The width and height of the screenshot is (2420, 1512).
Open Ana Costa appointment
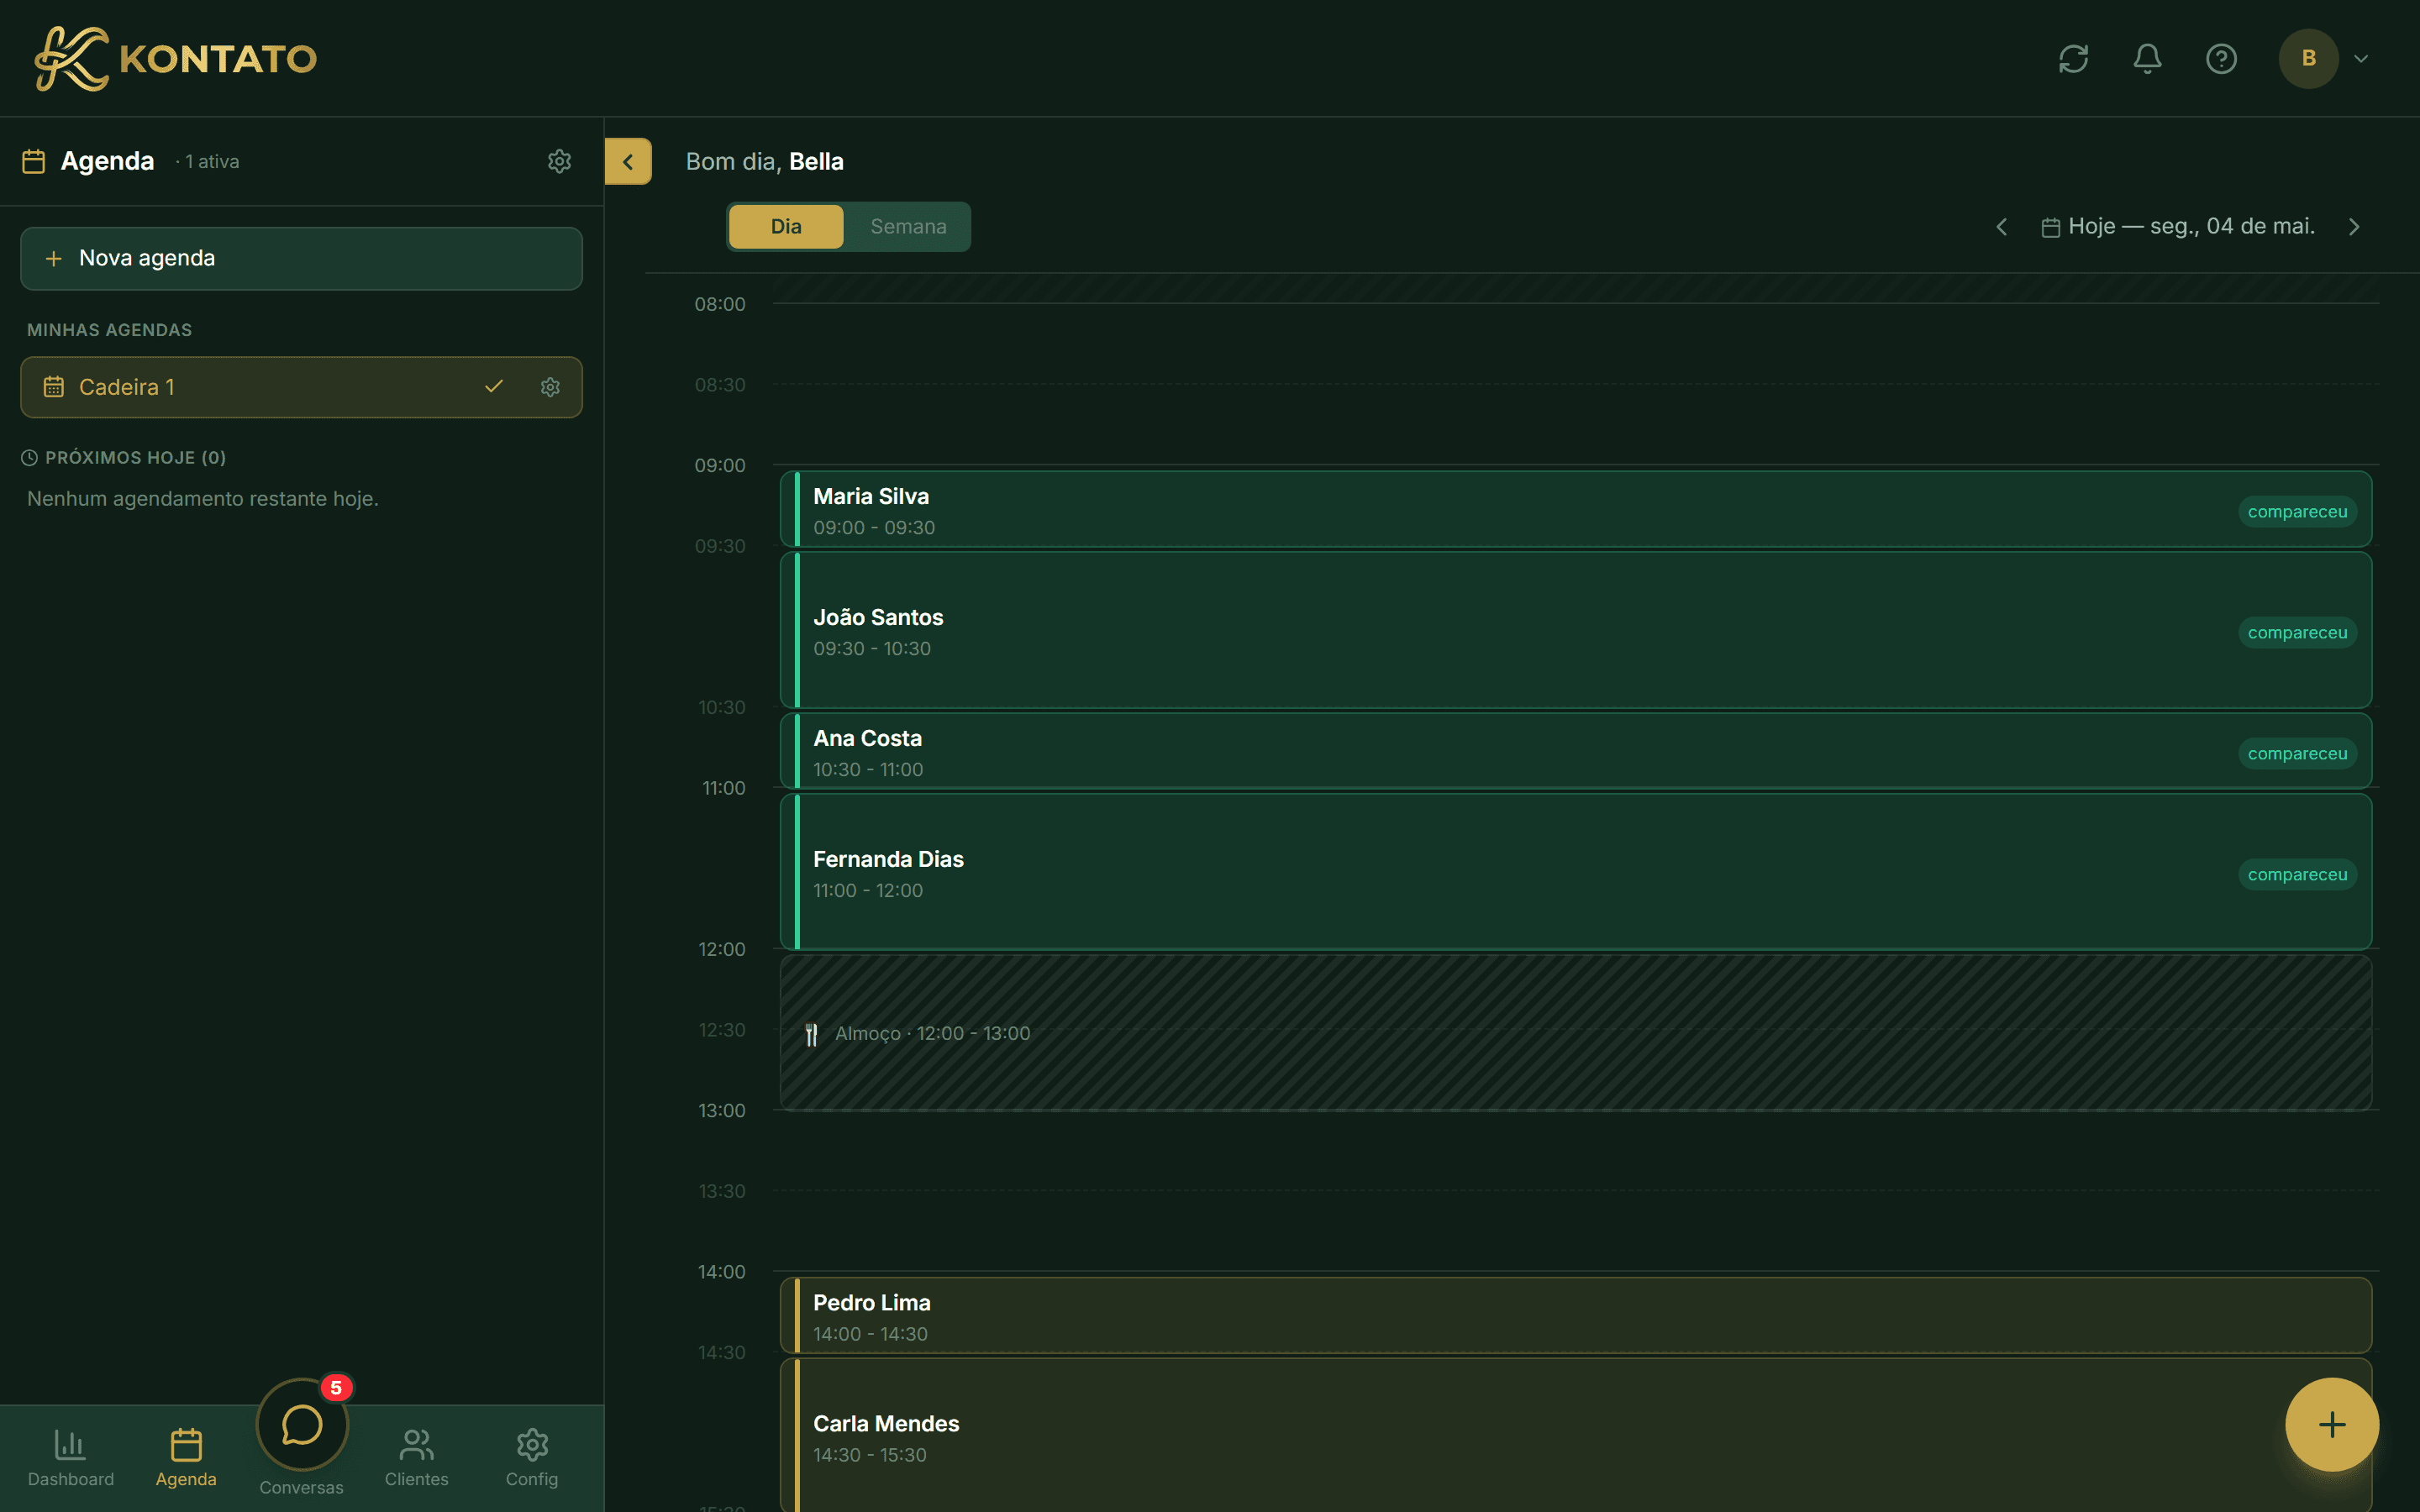[x=1576, y=751]
